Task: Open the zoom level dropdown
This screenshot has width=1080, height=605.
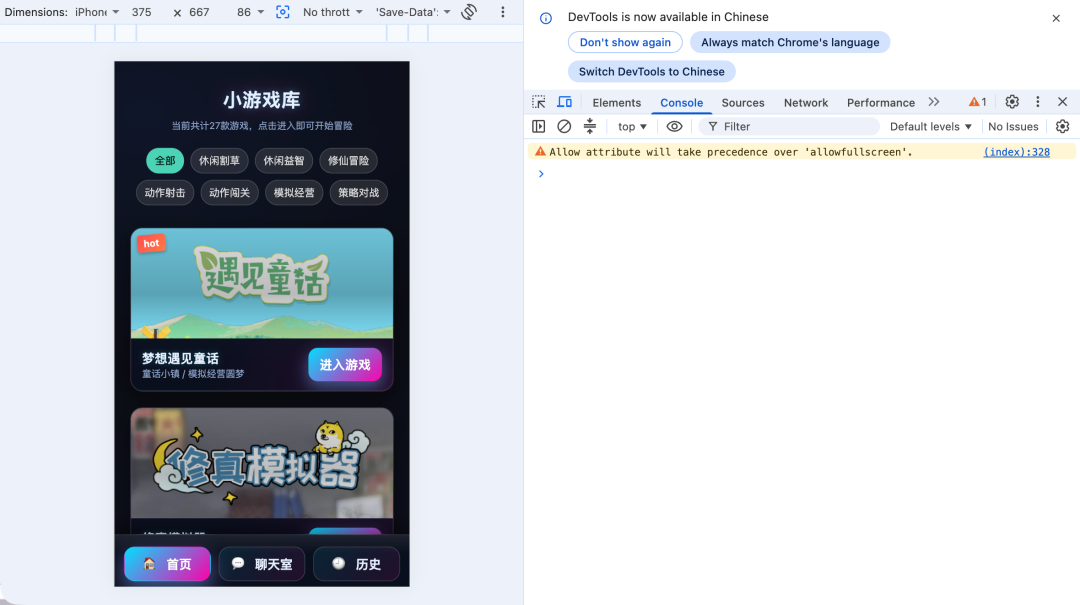Action: pos(250,12)
